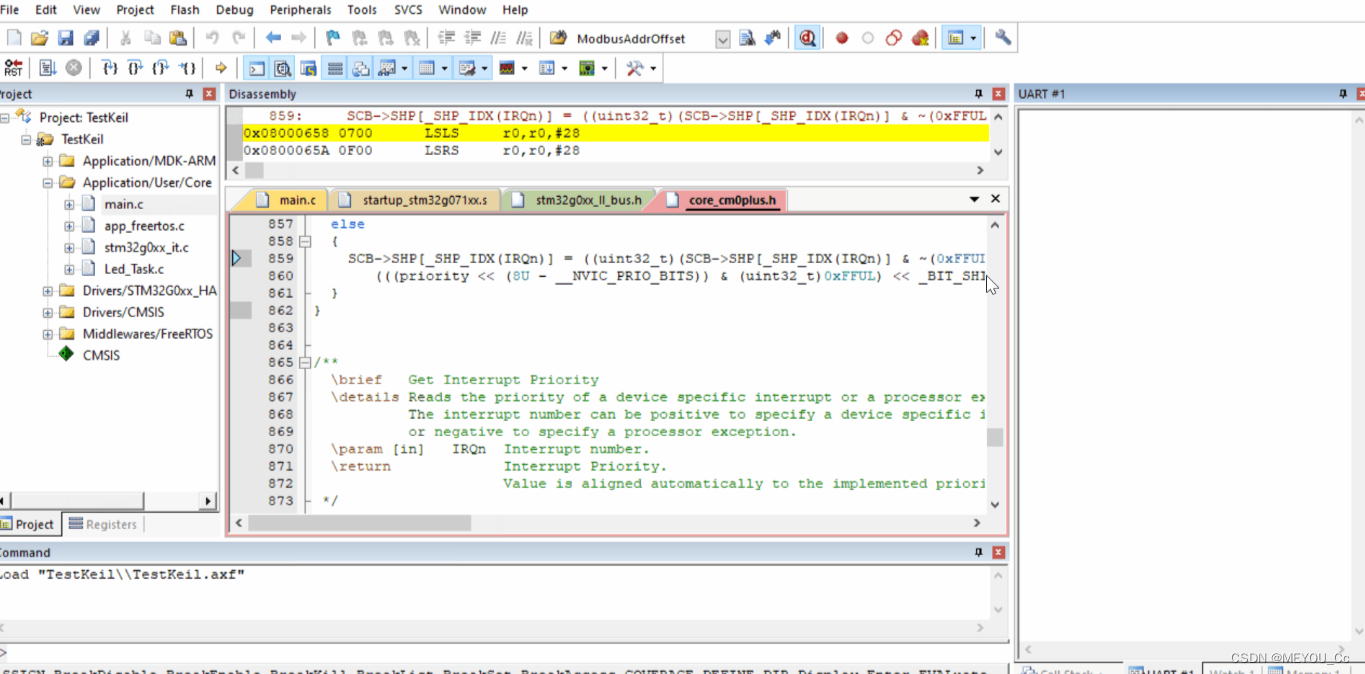This screenshot has width=1365, height=674.
Task: Collapse the Application/User/Core folder
Action: pyautogui.click(x=48, y=183)
